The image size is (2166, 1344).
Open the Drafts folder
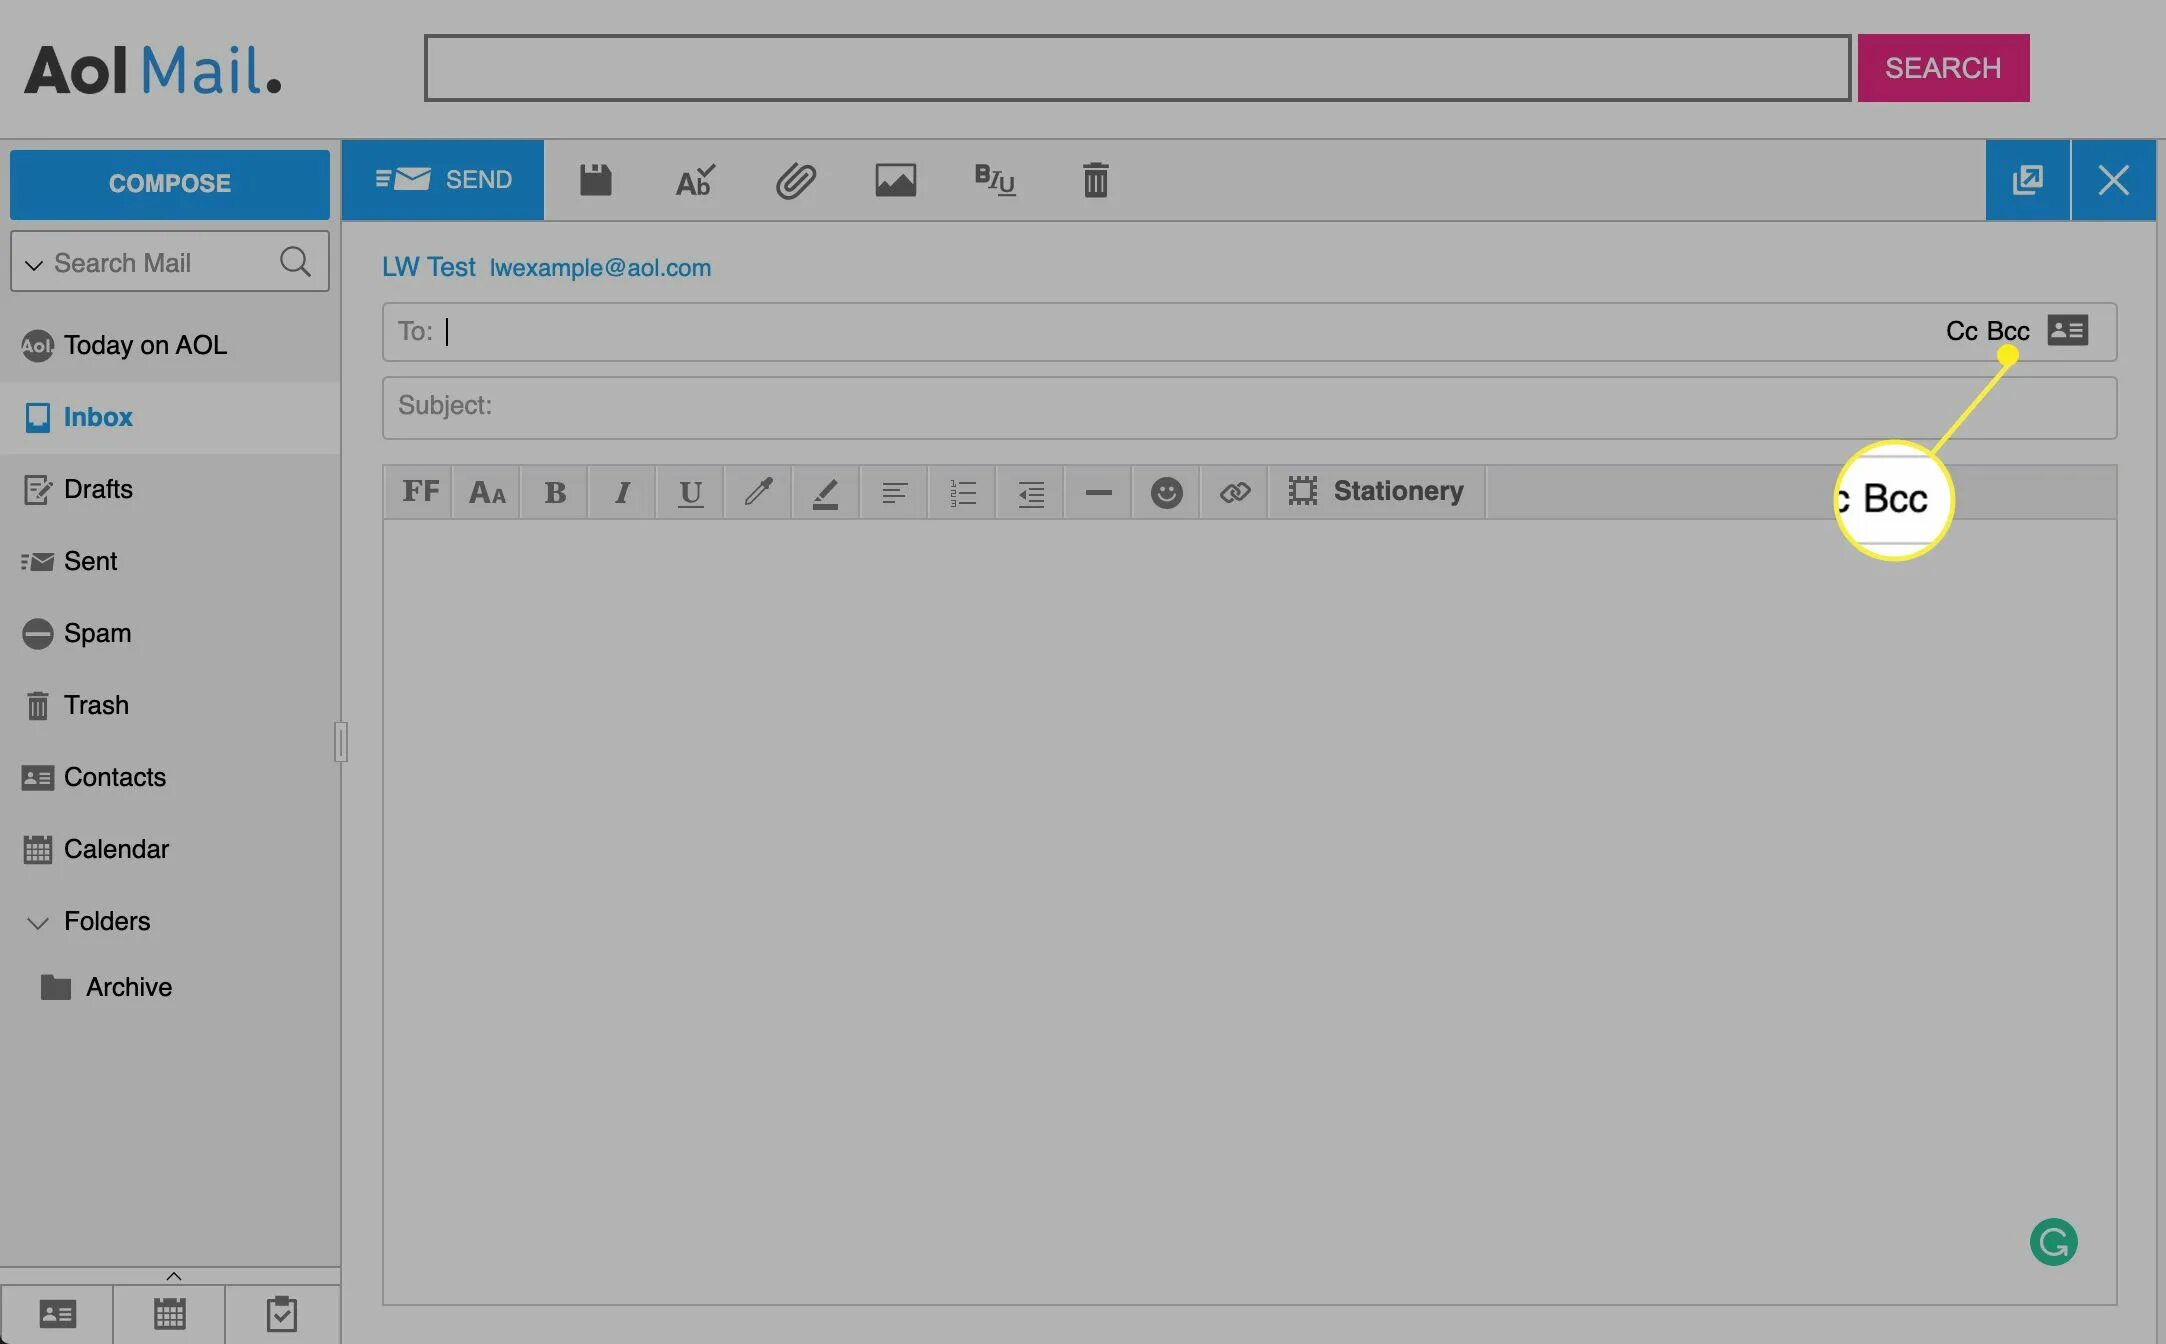tap(98, 489)
